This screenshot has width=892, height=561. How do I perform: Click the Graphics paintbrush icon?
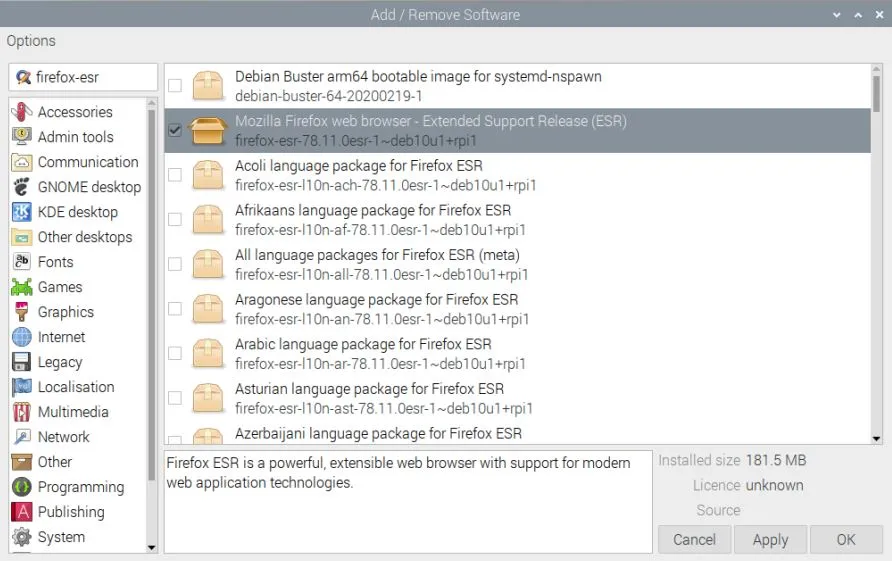point(22,312)
